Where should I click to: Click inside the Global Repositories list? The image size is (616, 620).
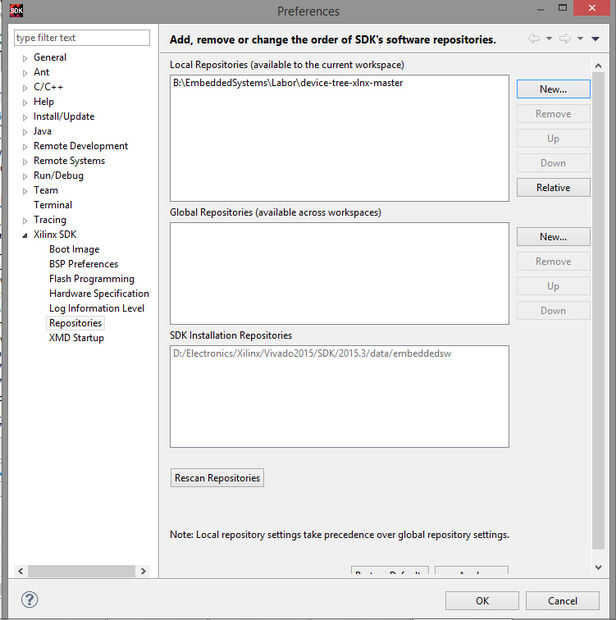[x=339, y=273]
